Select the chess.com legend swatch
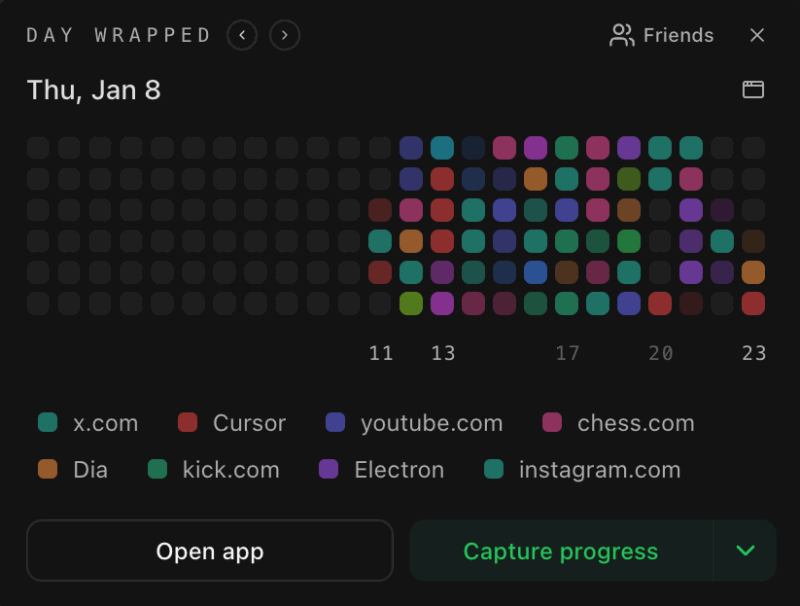 tap(552, 423)
